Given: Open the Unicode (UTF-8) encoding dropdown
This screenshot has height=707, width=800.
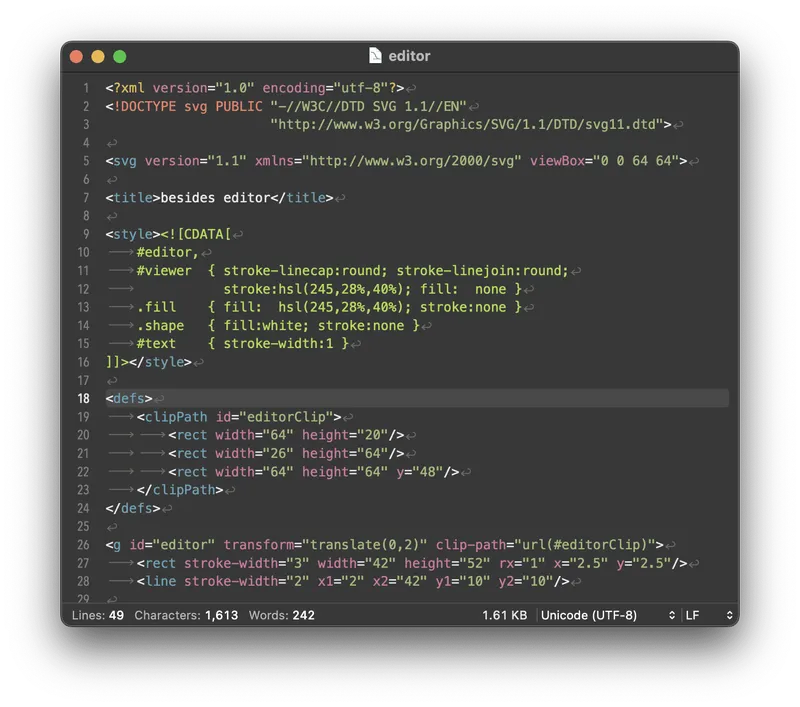Looking at the screenshot, I should click(608, 615).
